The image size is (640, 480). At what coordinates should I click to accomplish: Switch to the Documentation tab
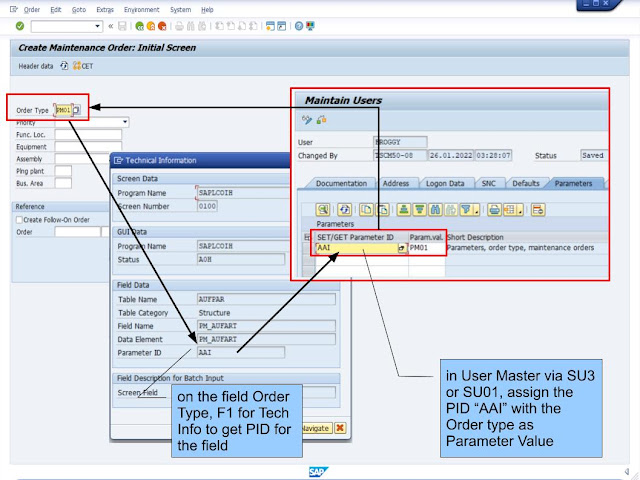tap(341, 183)
